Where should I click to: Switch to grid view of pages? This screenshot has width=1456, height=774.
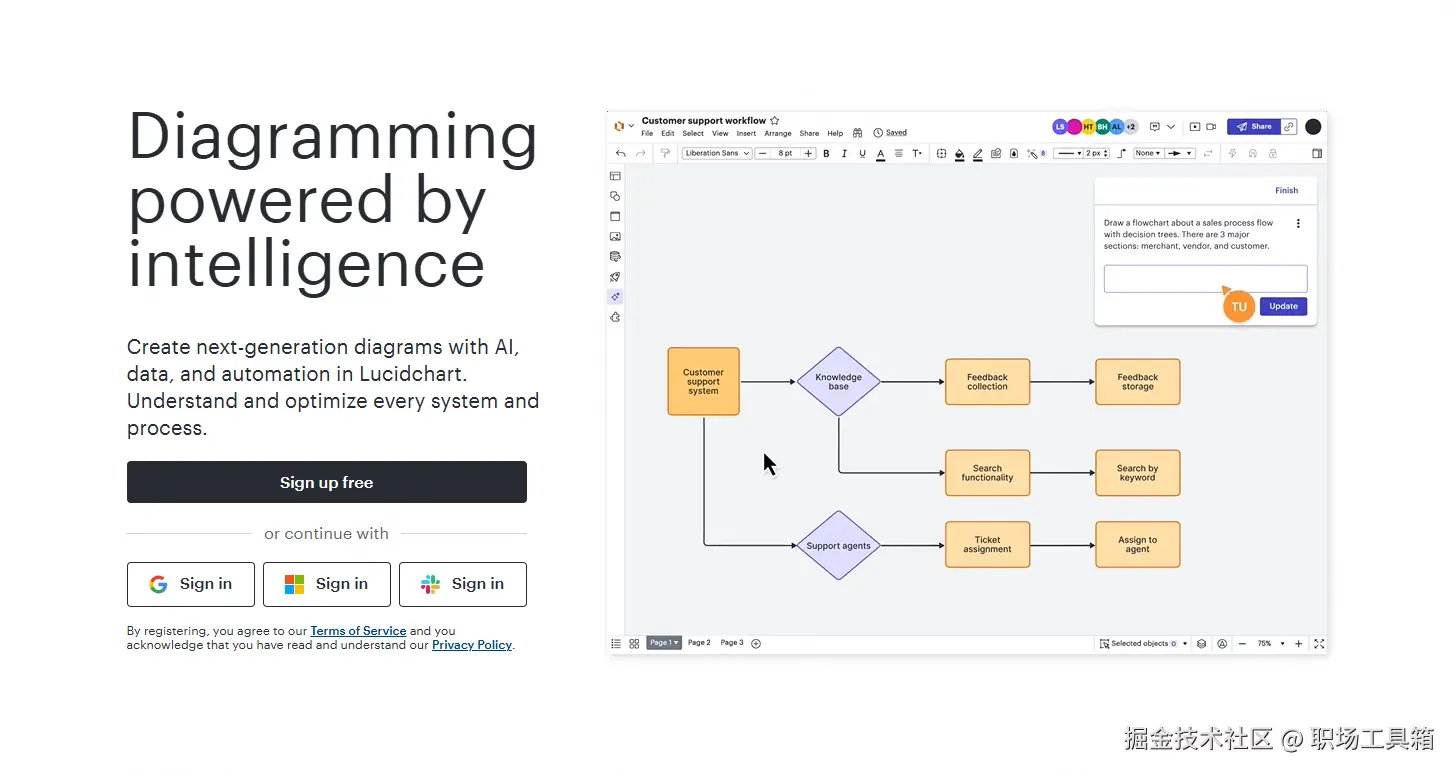point(634,643)
